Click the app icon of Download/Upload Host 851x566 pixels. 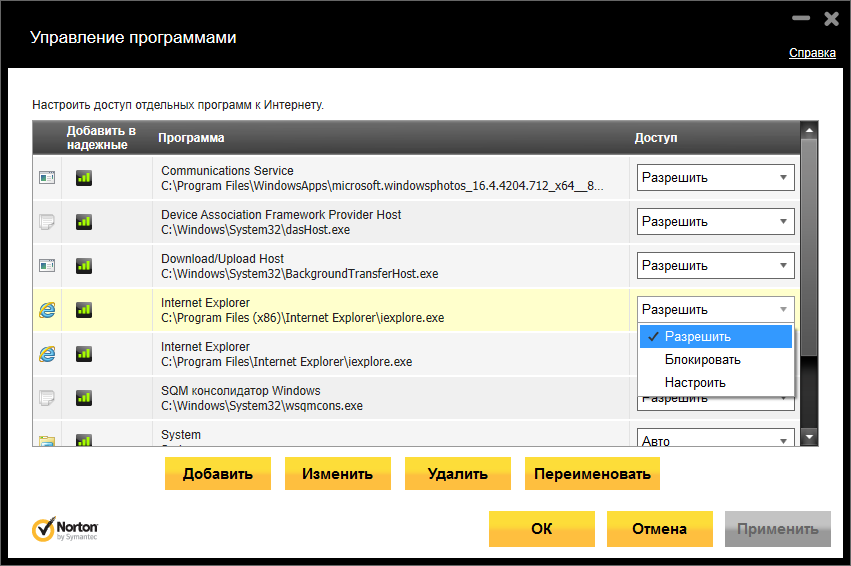[x=47, y=265]
